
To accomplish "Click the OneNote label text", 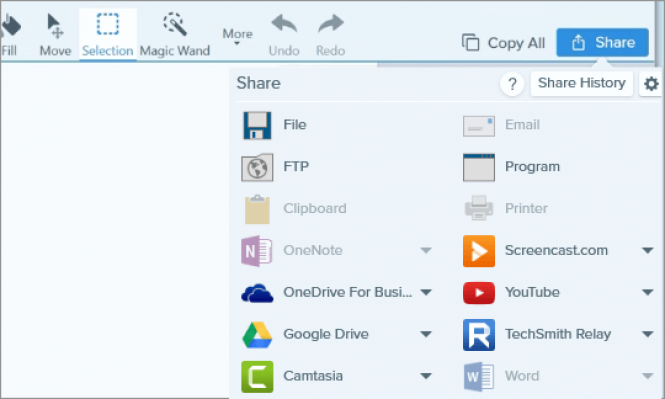I will coord(313,250).
